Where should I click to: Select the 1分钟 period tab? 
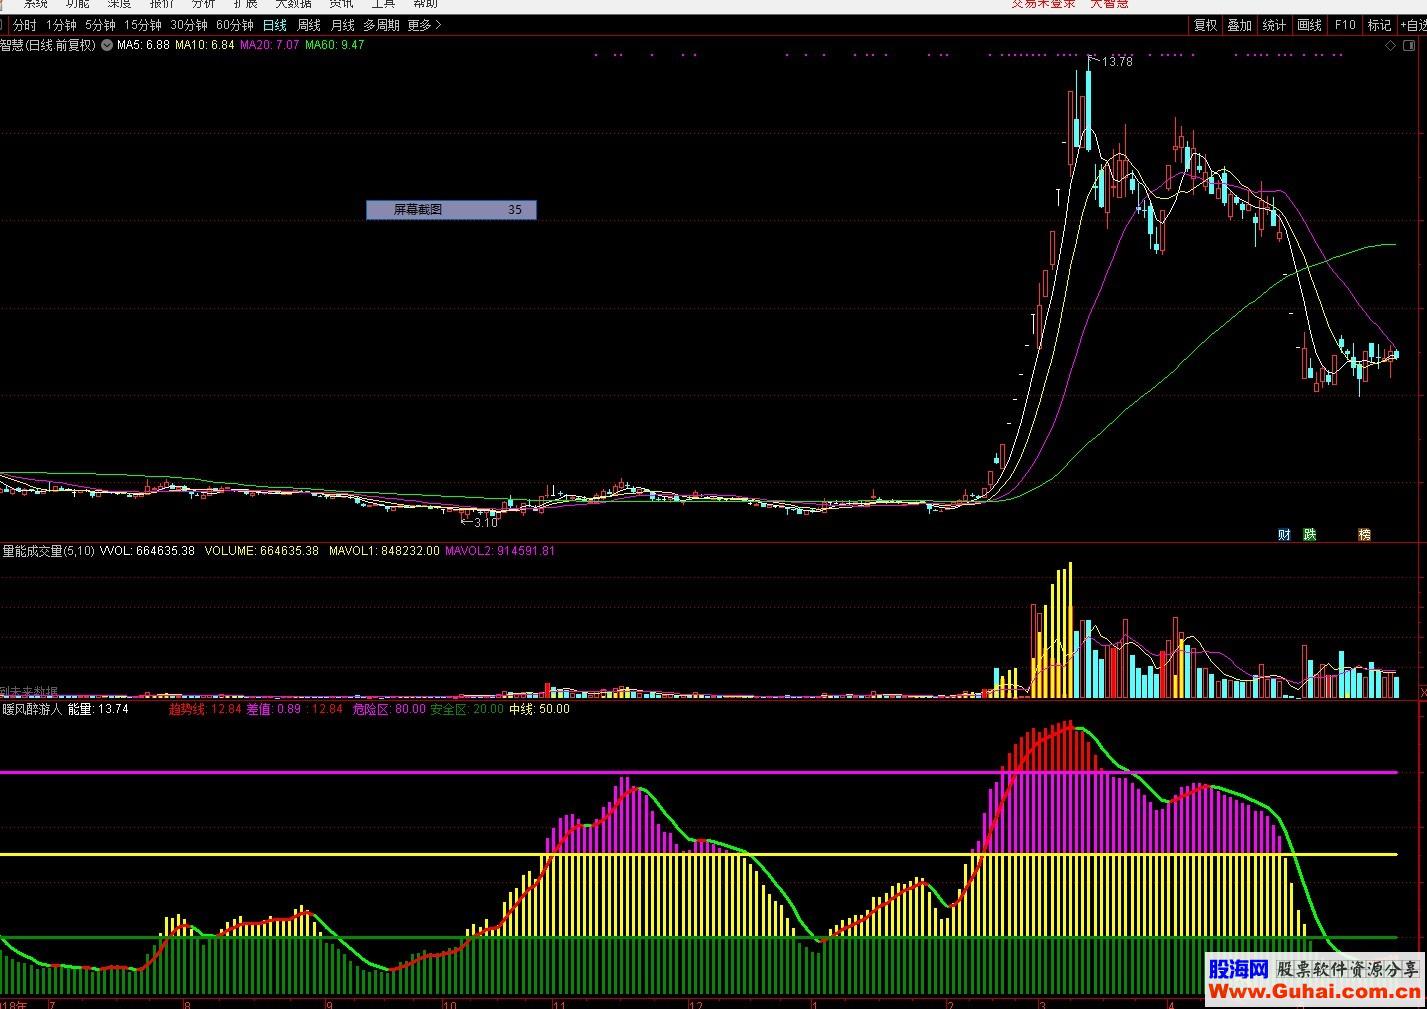[61, 25]
